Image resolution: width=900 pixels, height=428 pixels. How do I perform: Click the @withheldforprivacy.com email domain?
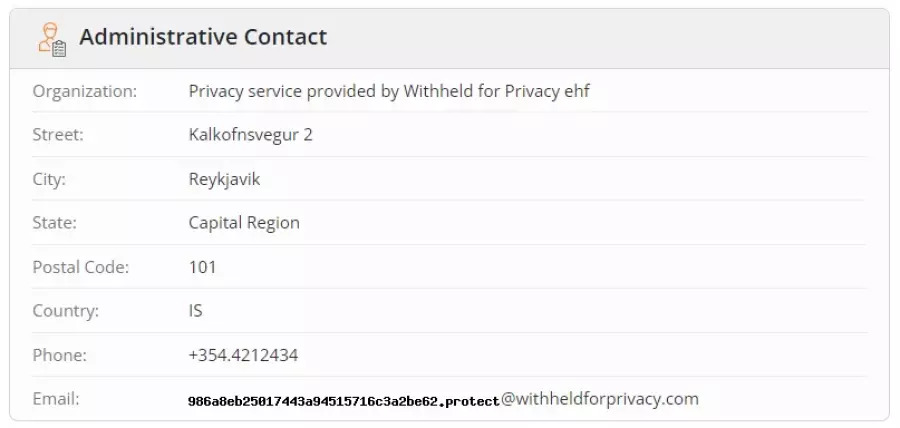600,399
